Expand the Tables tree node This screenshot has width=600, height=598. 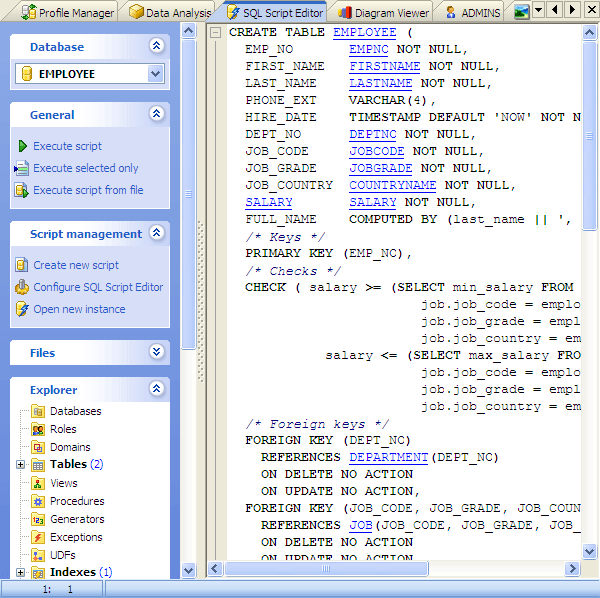point(21,465)
